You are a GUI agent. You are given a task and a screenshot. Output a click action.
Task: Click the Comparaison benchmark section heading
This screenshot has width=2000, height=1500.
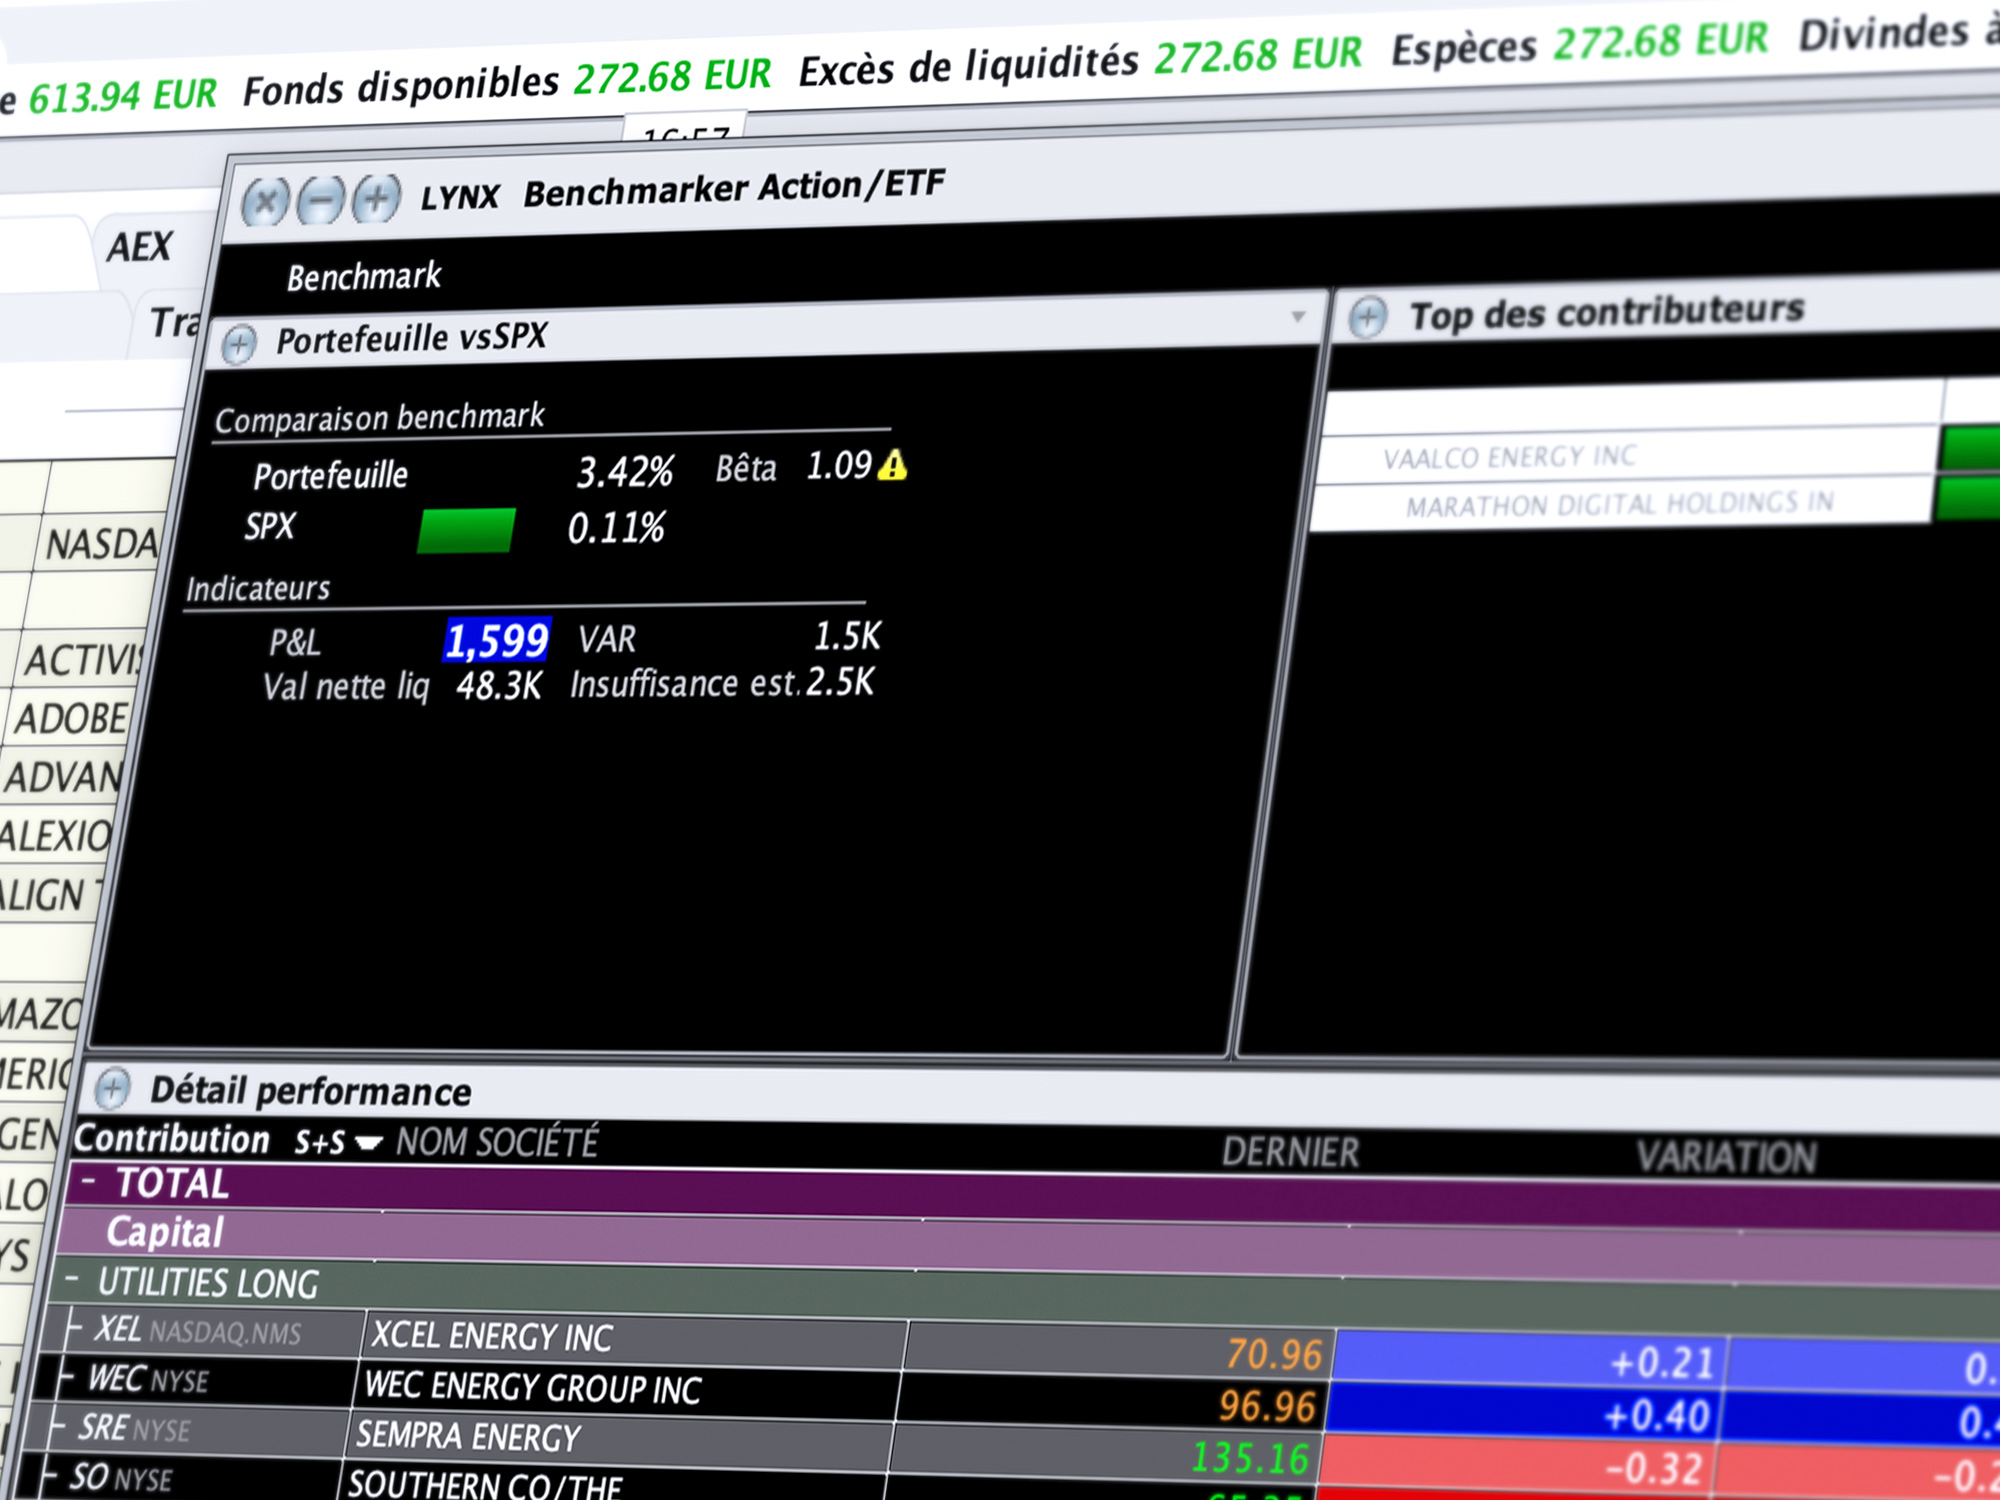(x=379, y=418)
